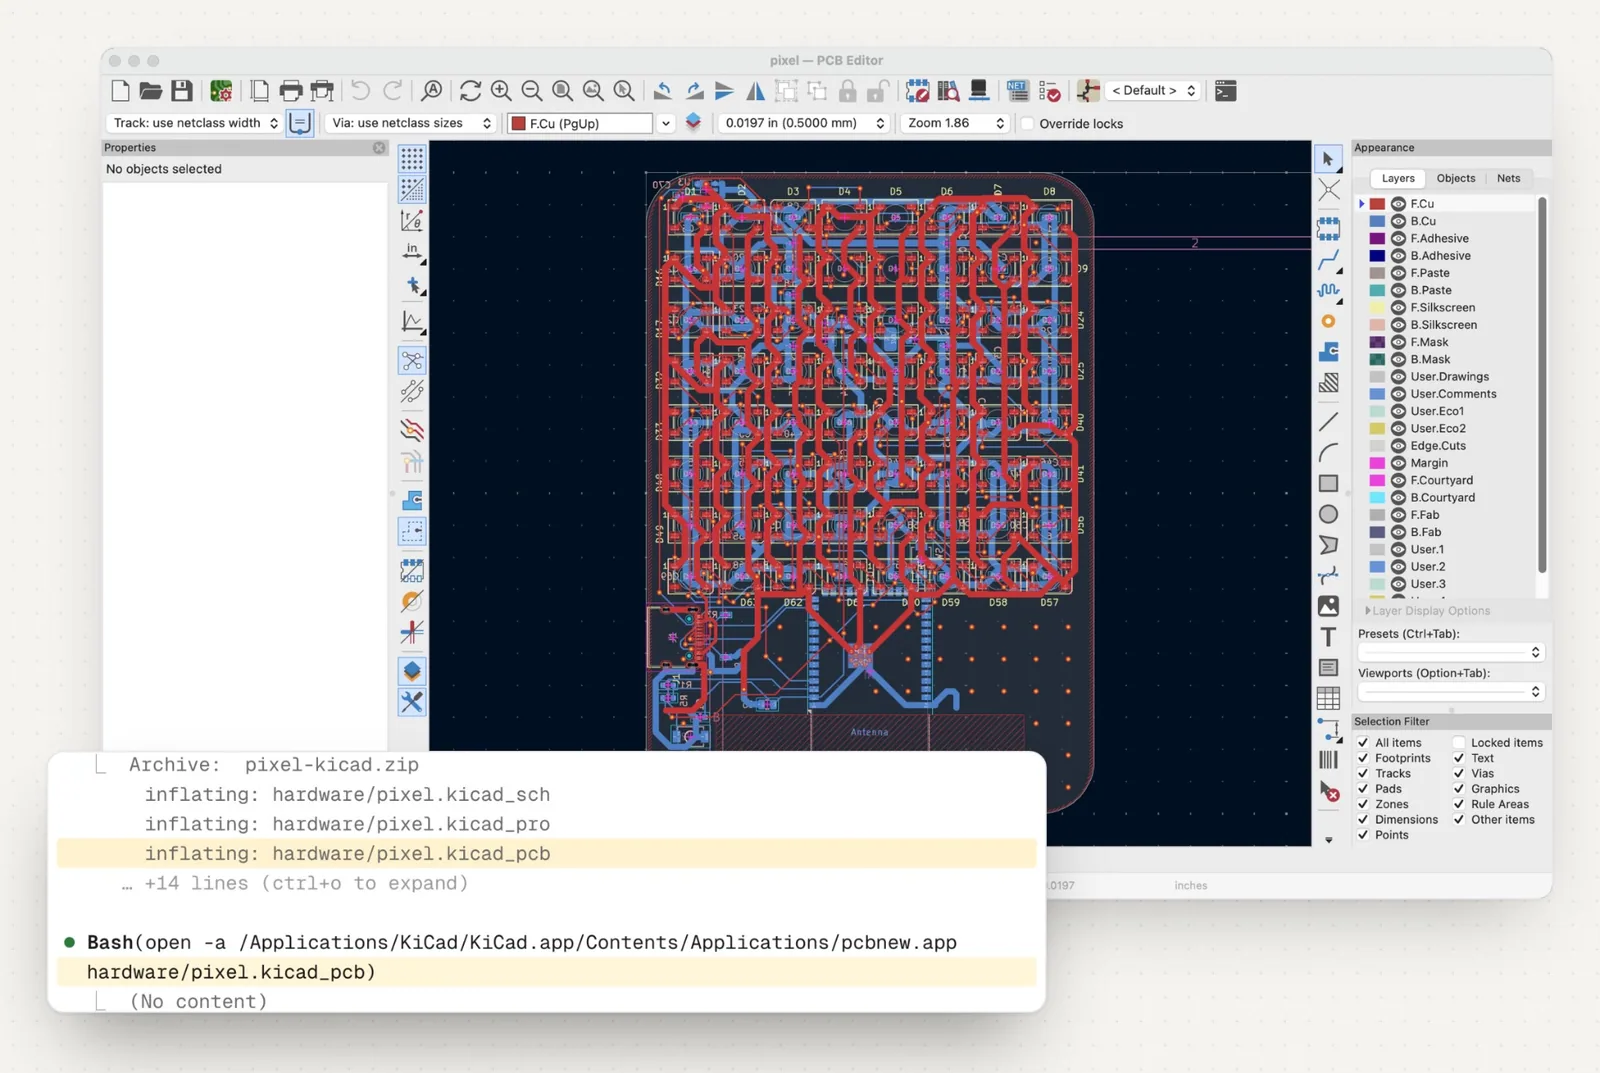Toggle visibility of Edge.Cuts layer

[1398, 446]
